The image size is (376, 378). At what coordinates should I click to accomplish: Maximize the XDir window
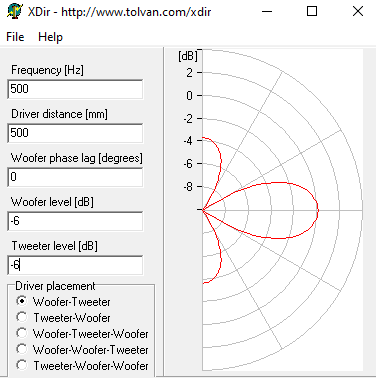312,11
